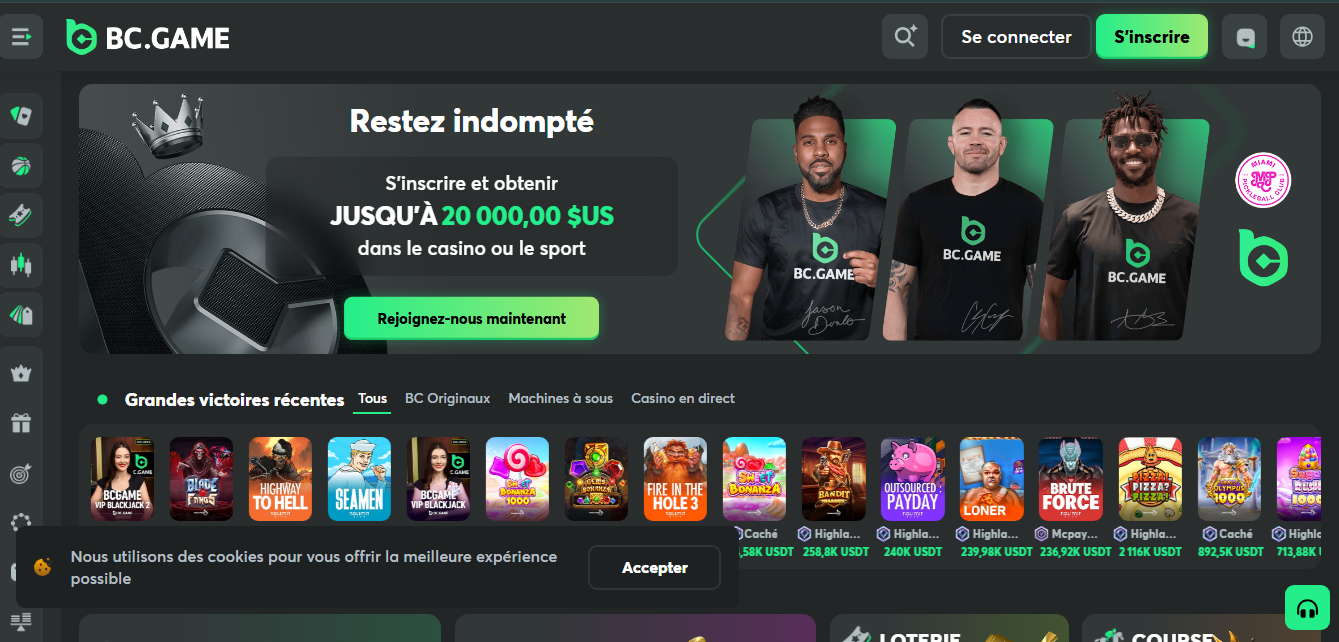Open the trading candlestick sidebar icon

(x=21, y=265)
